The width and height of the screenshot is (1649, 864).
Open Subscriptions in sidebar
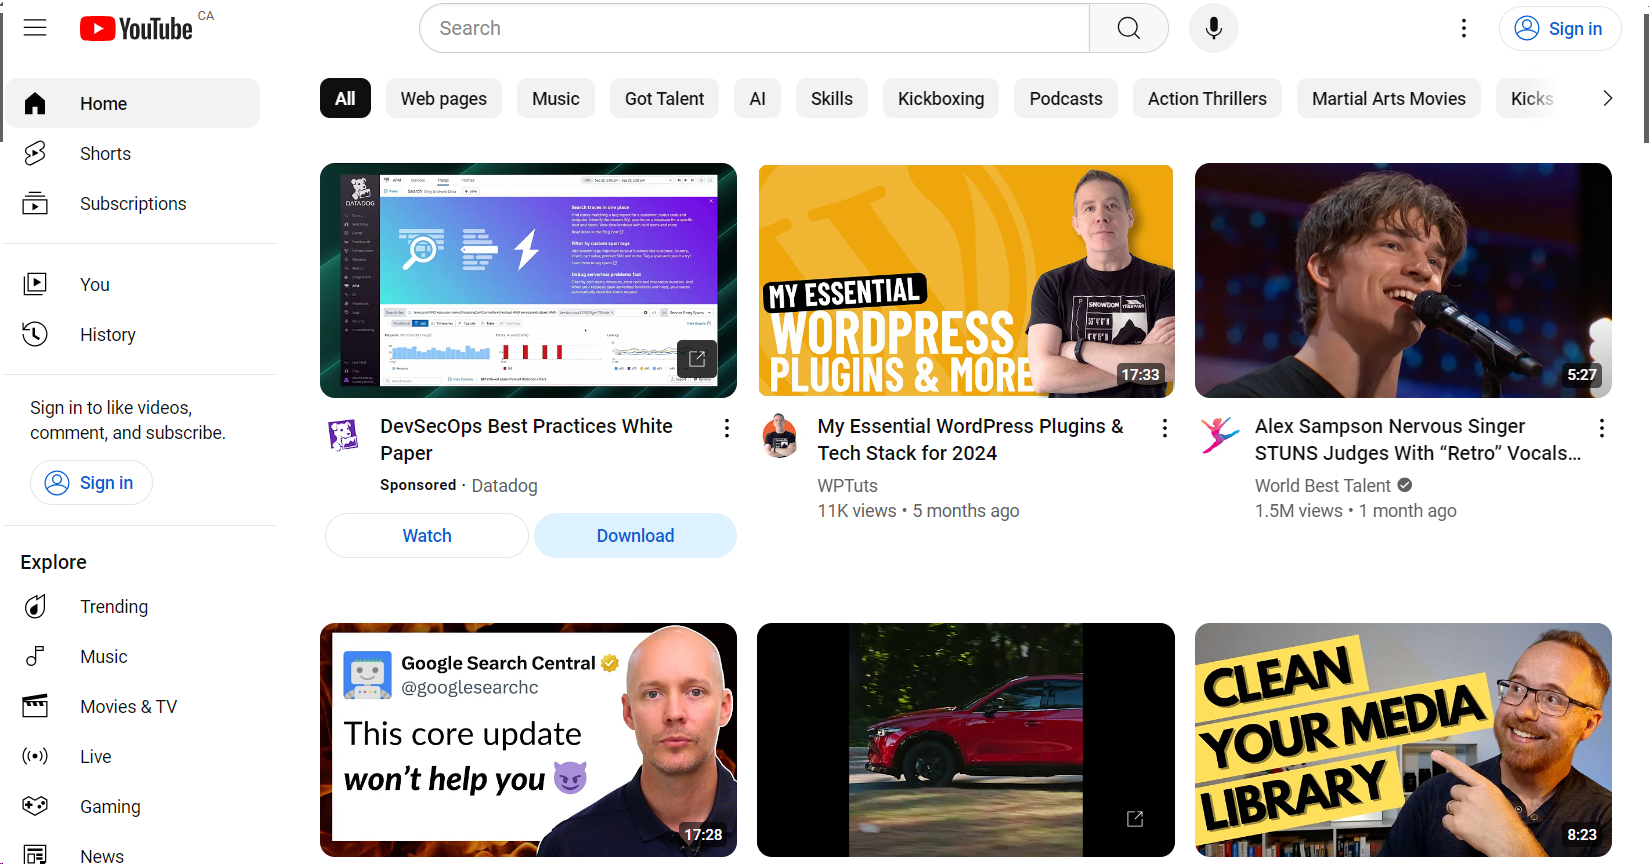(133, 203)
